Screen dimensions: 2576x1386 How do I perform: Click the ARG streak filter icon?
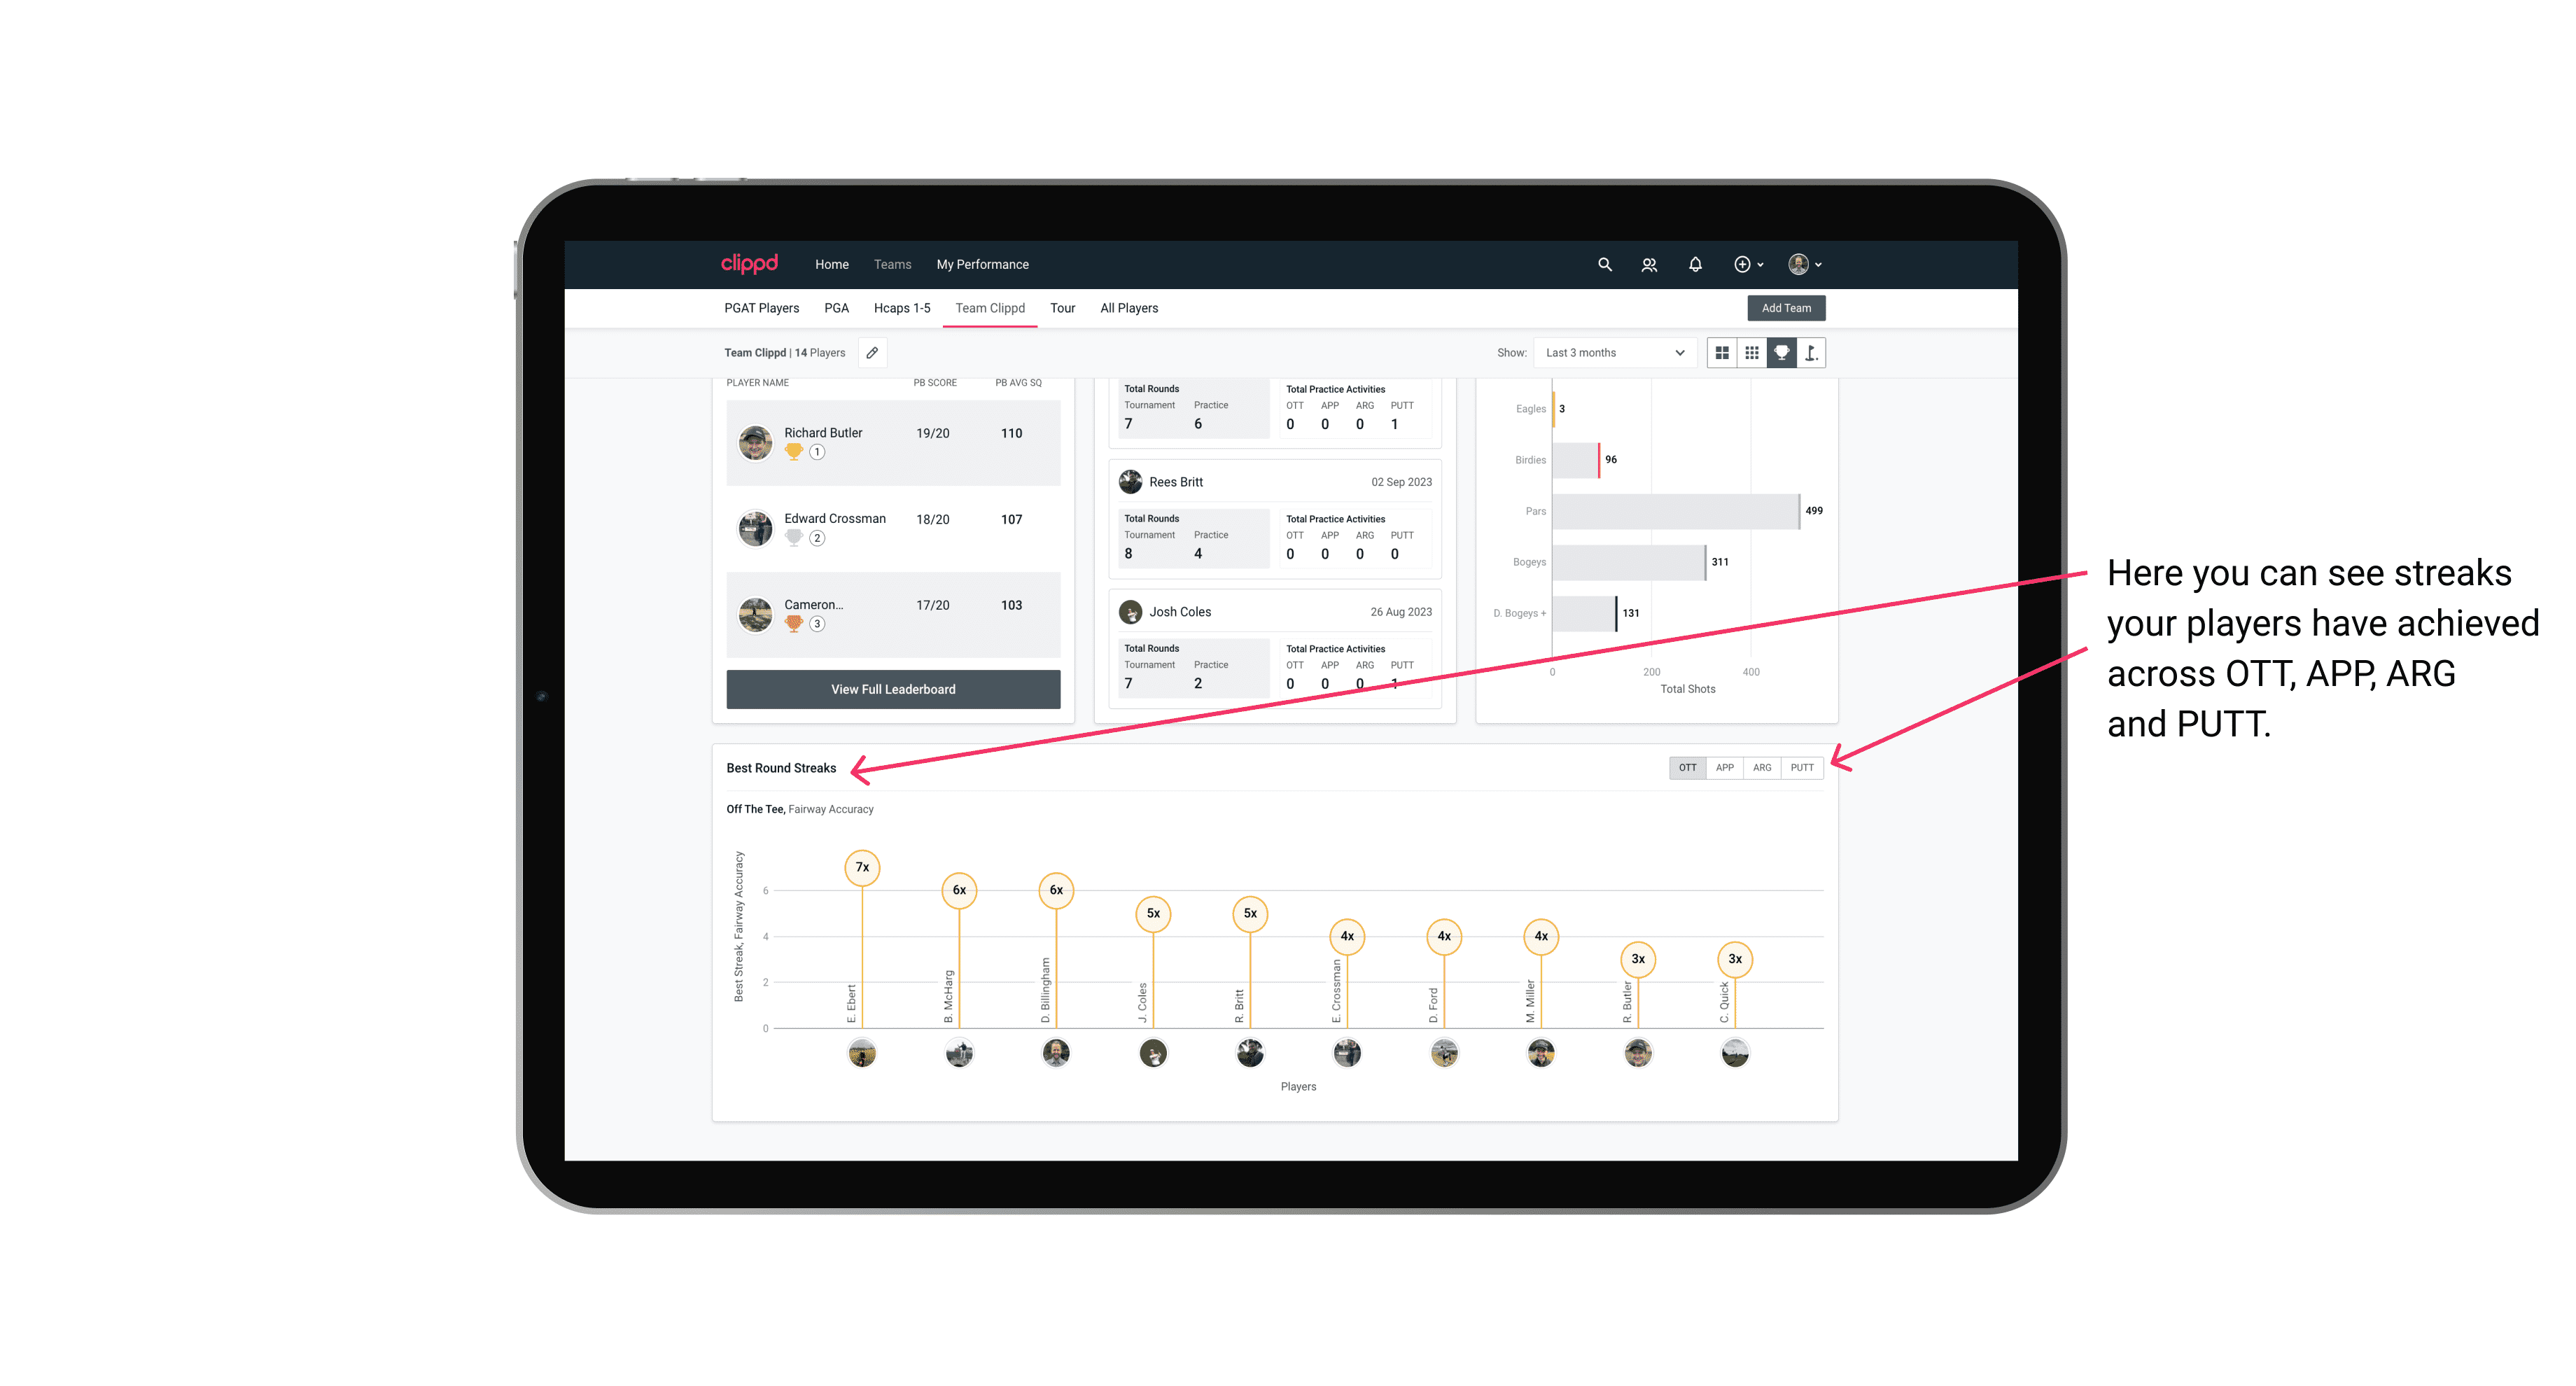(1763, 766)
